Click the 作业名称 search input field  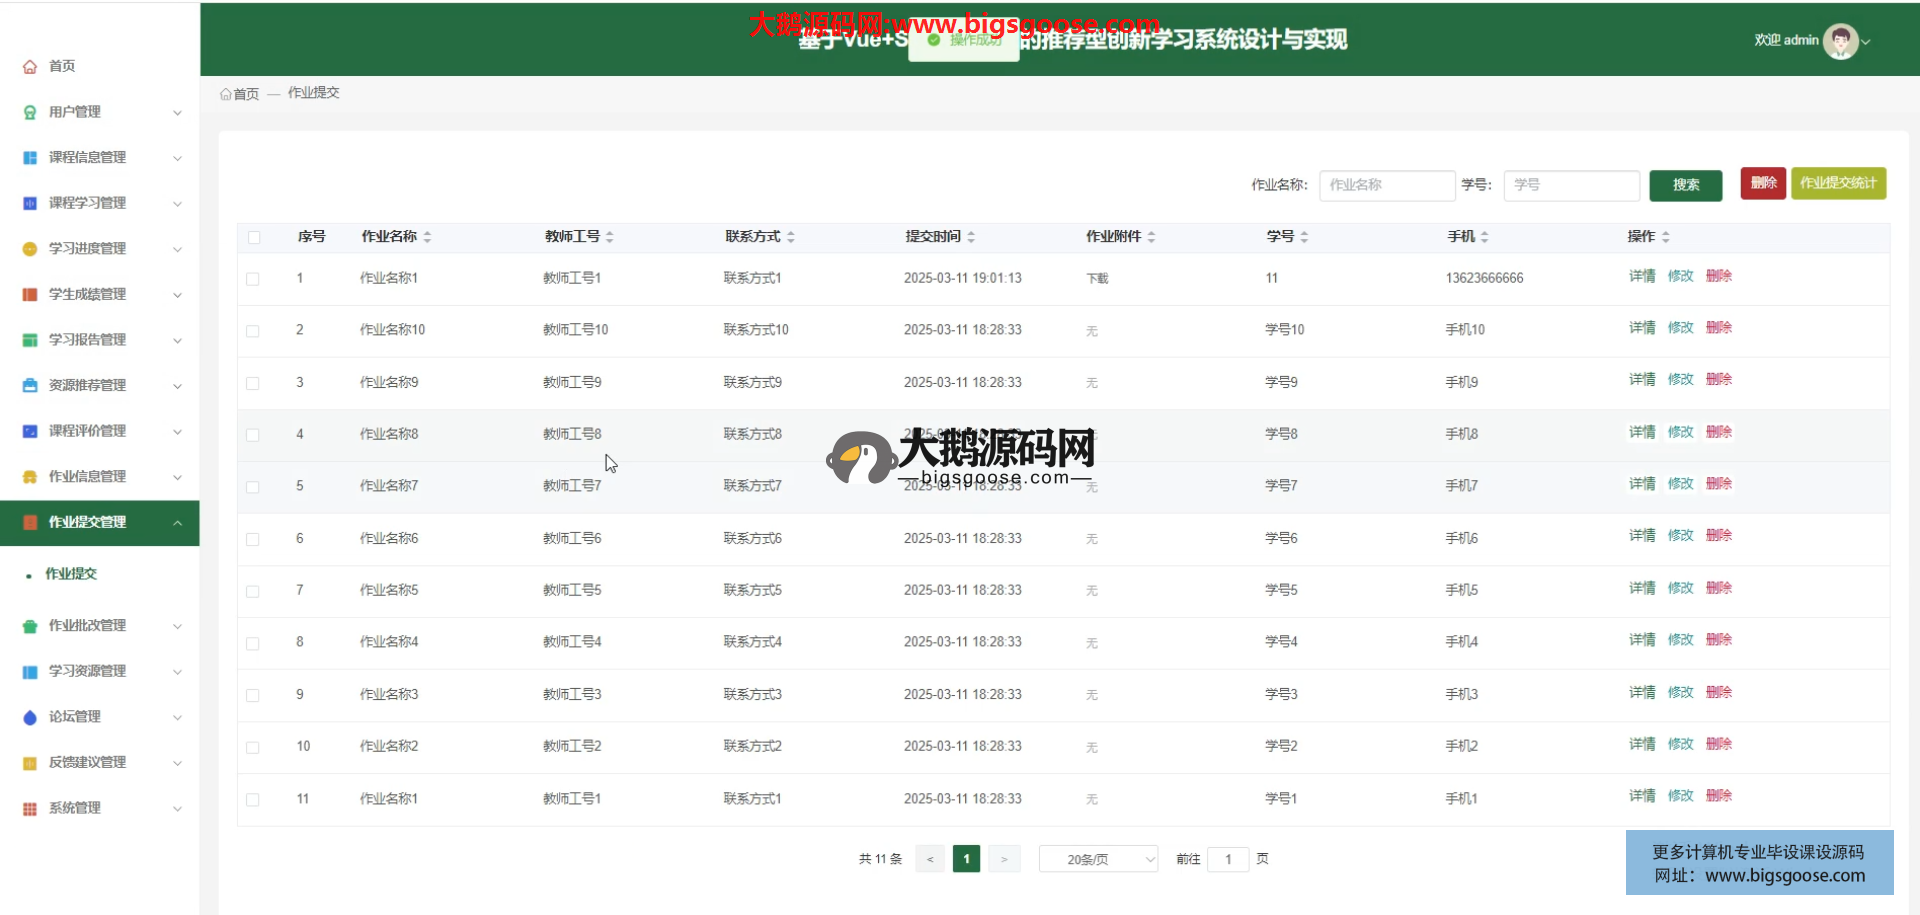(1386, 185)
